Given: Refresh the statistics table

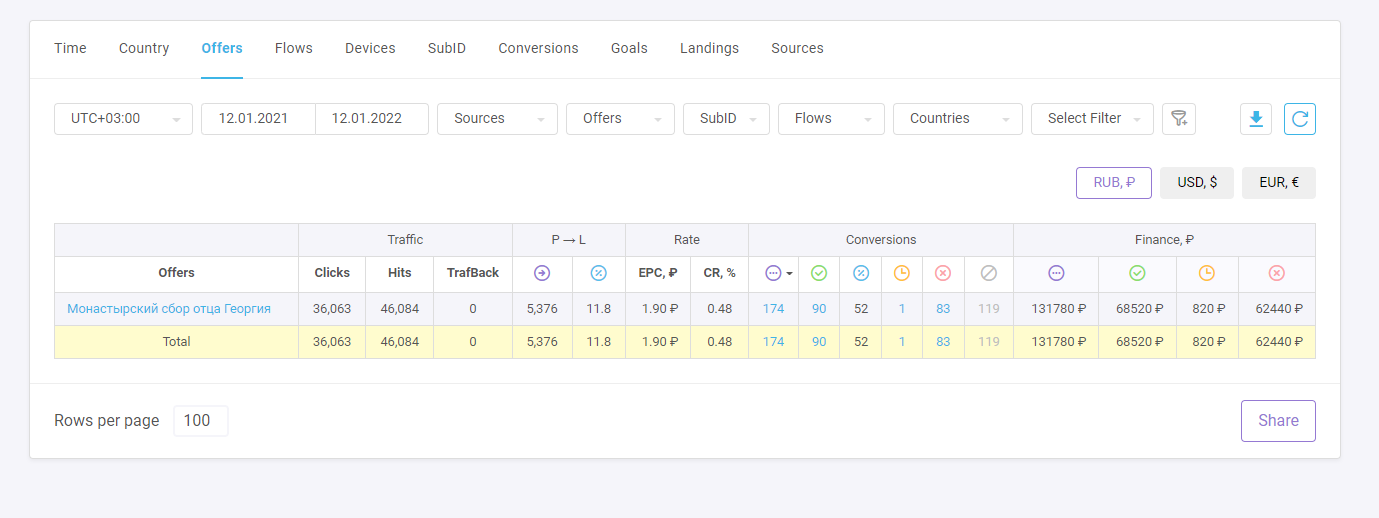Looking at the screenshot, I should point(1300,119).
